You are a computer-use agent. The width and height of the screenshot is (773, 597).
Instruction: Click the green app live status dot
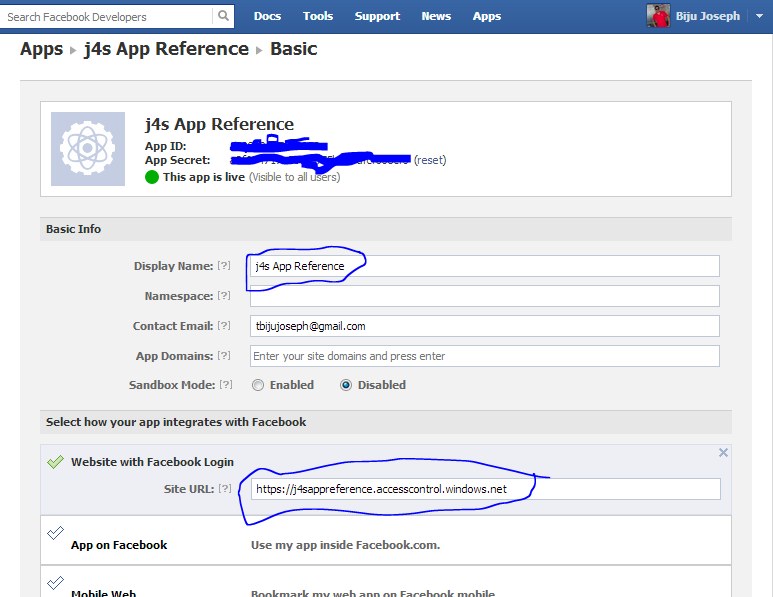click(x=152, y=176)
